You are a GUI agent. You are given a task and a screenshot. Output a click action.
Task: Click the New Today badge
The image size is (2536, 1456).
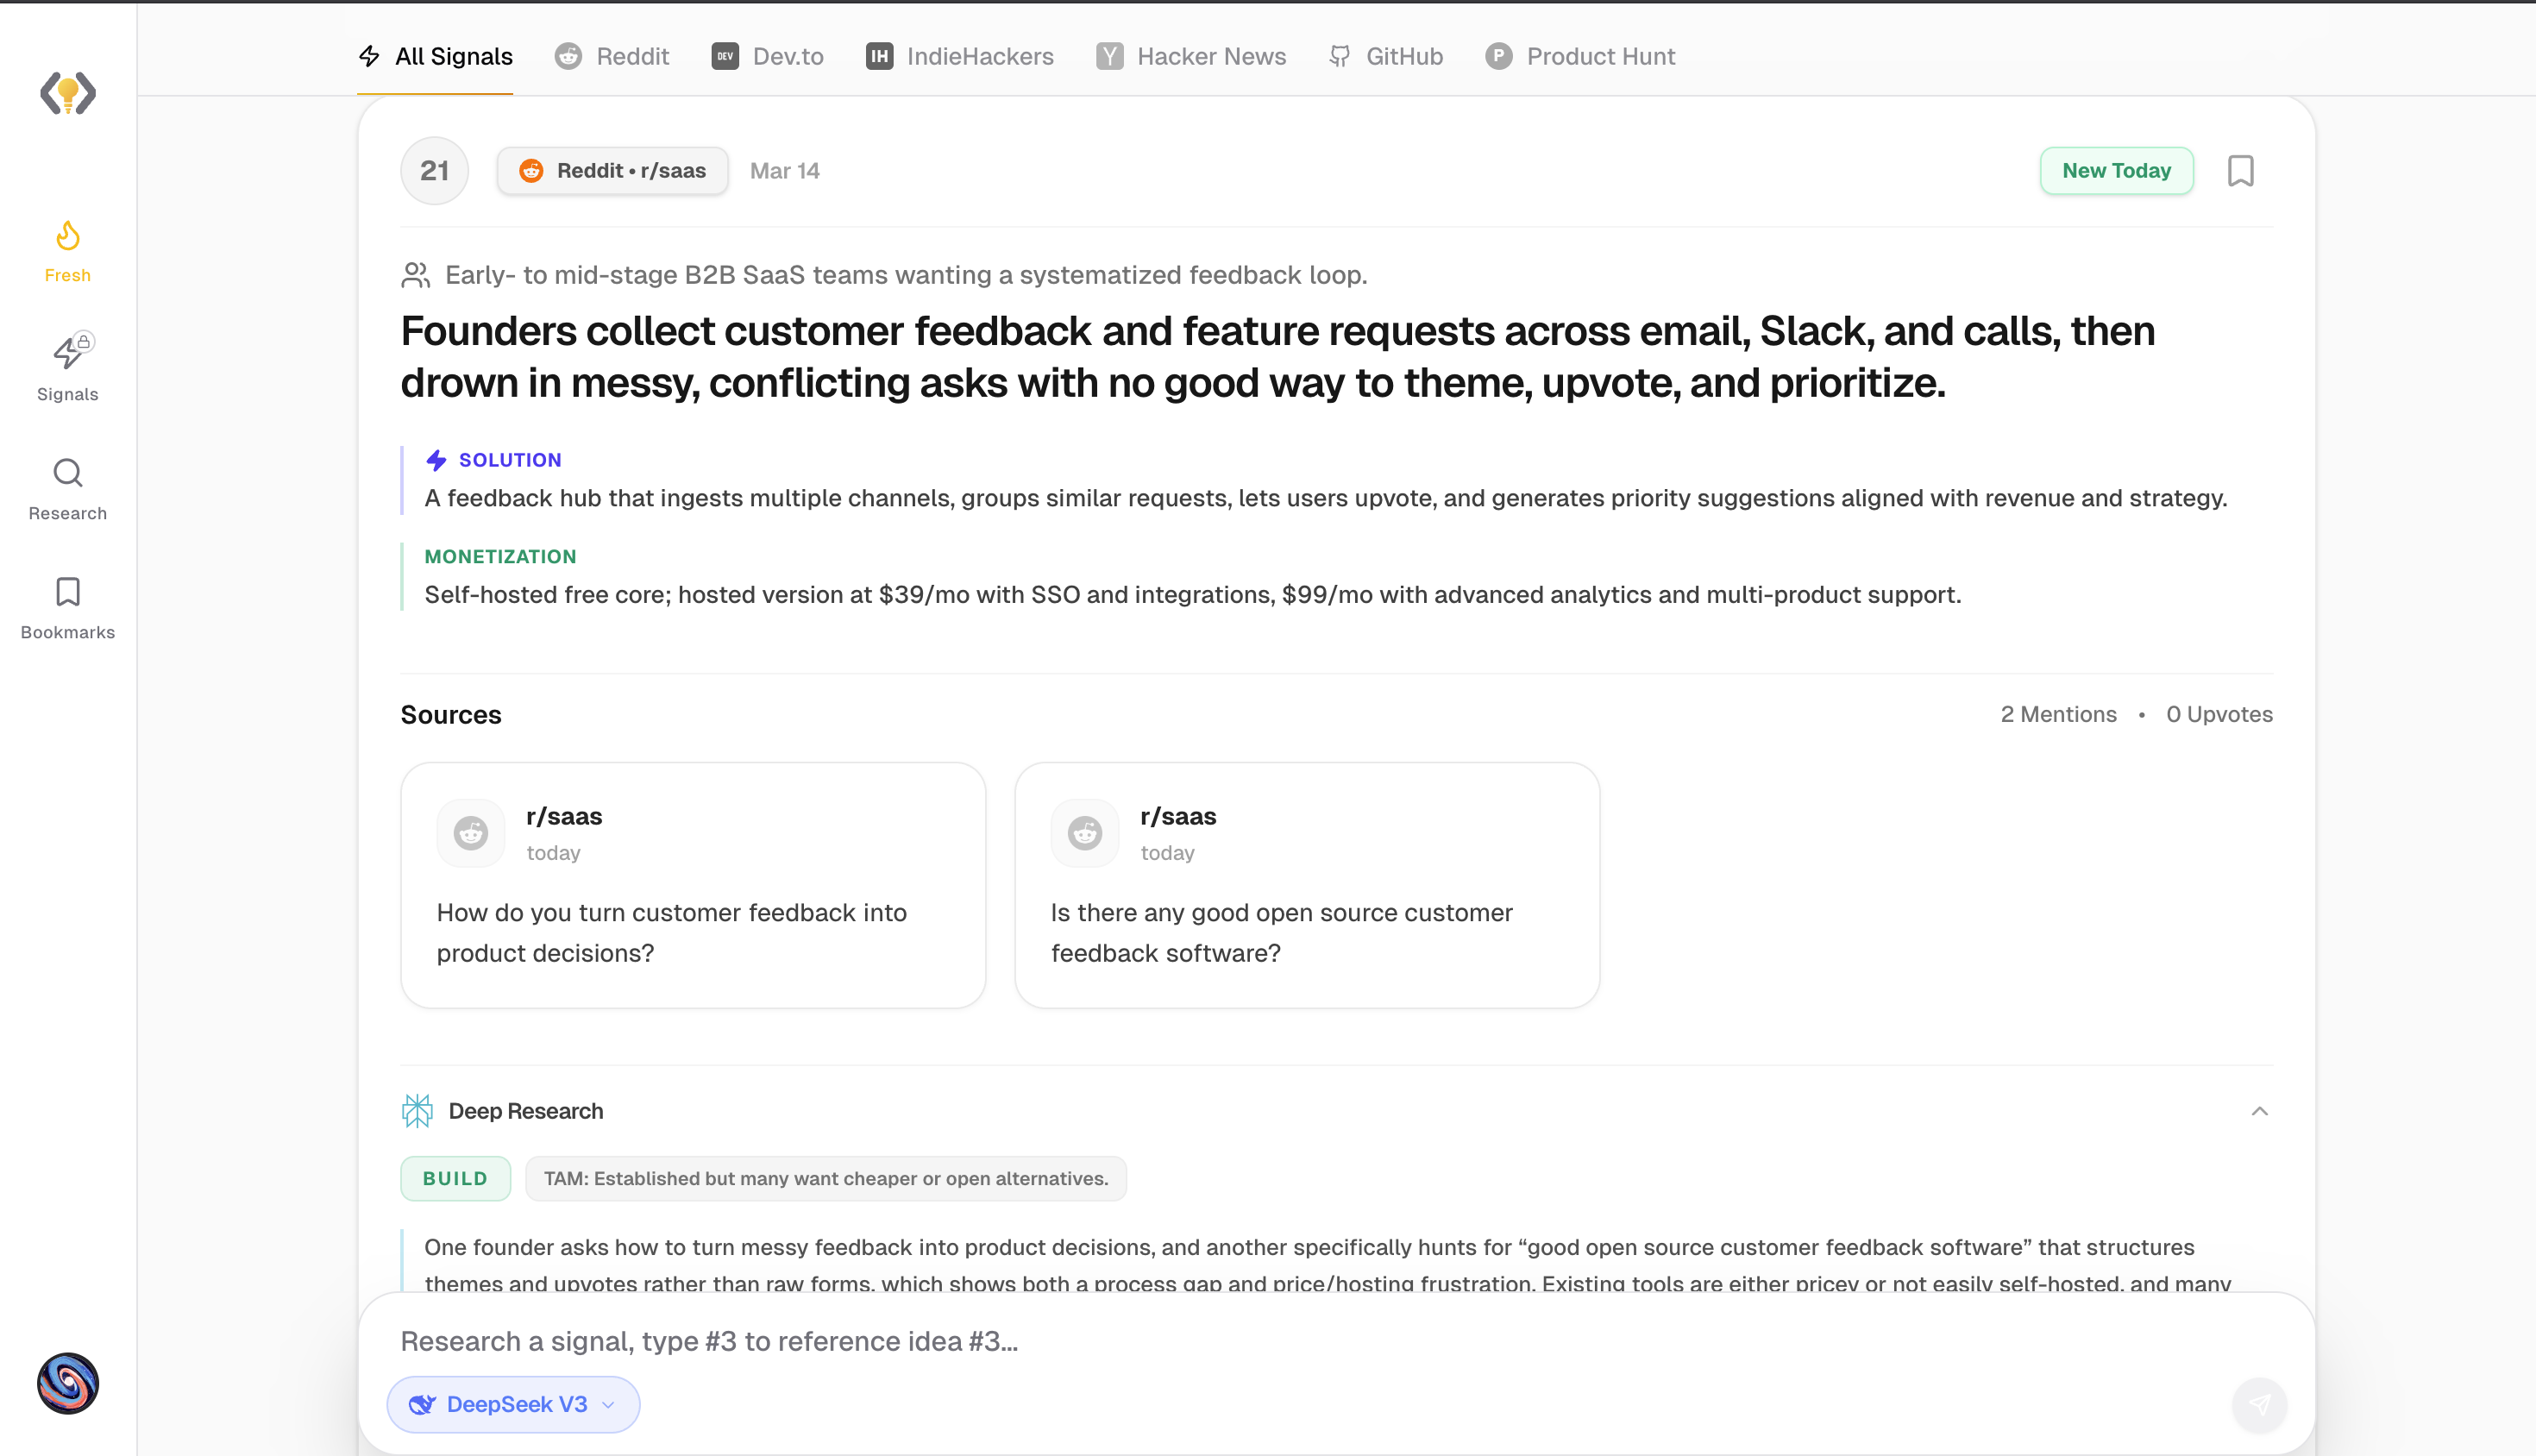[x=2116, y=170]
